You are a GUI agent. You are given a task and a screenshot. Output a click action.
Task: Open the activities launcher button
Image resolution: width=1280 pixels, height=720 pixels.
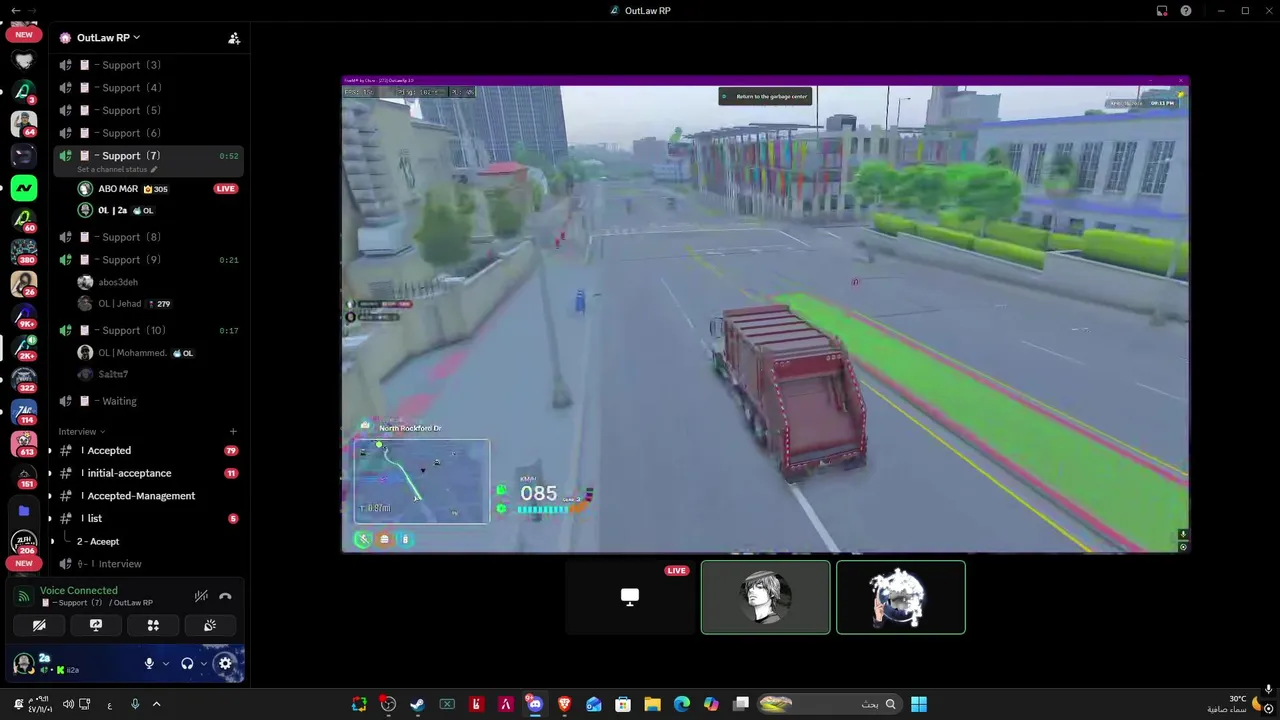click(153, 625)
